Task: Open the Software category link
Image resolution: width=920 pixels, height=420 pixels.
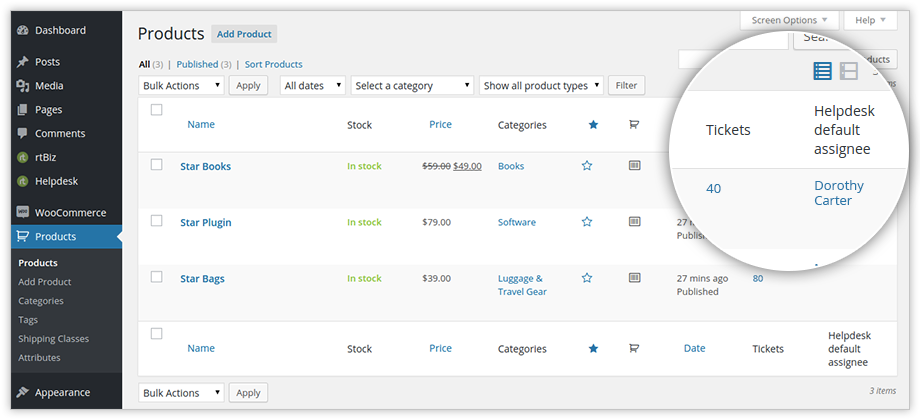Action: point(517,222)
